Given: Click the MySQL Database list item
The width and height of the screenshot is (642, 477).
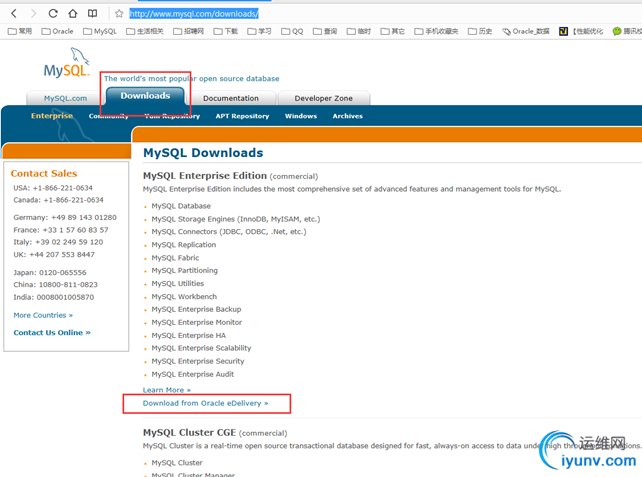Looking at the screenshot, I should [x=181, y=206].
